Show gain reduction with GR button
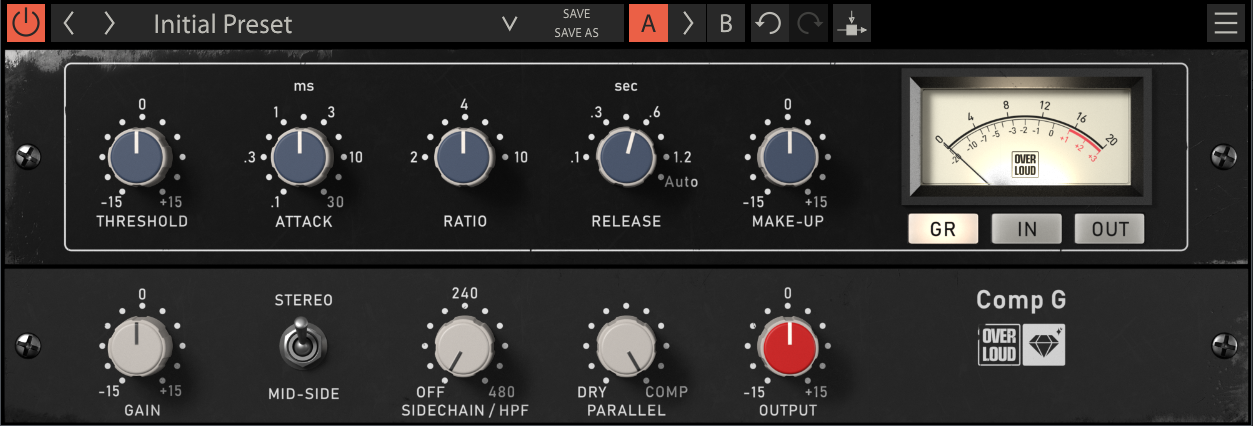The width and height of the screenshot is (1253, 426). click(942, 229)
